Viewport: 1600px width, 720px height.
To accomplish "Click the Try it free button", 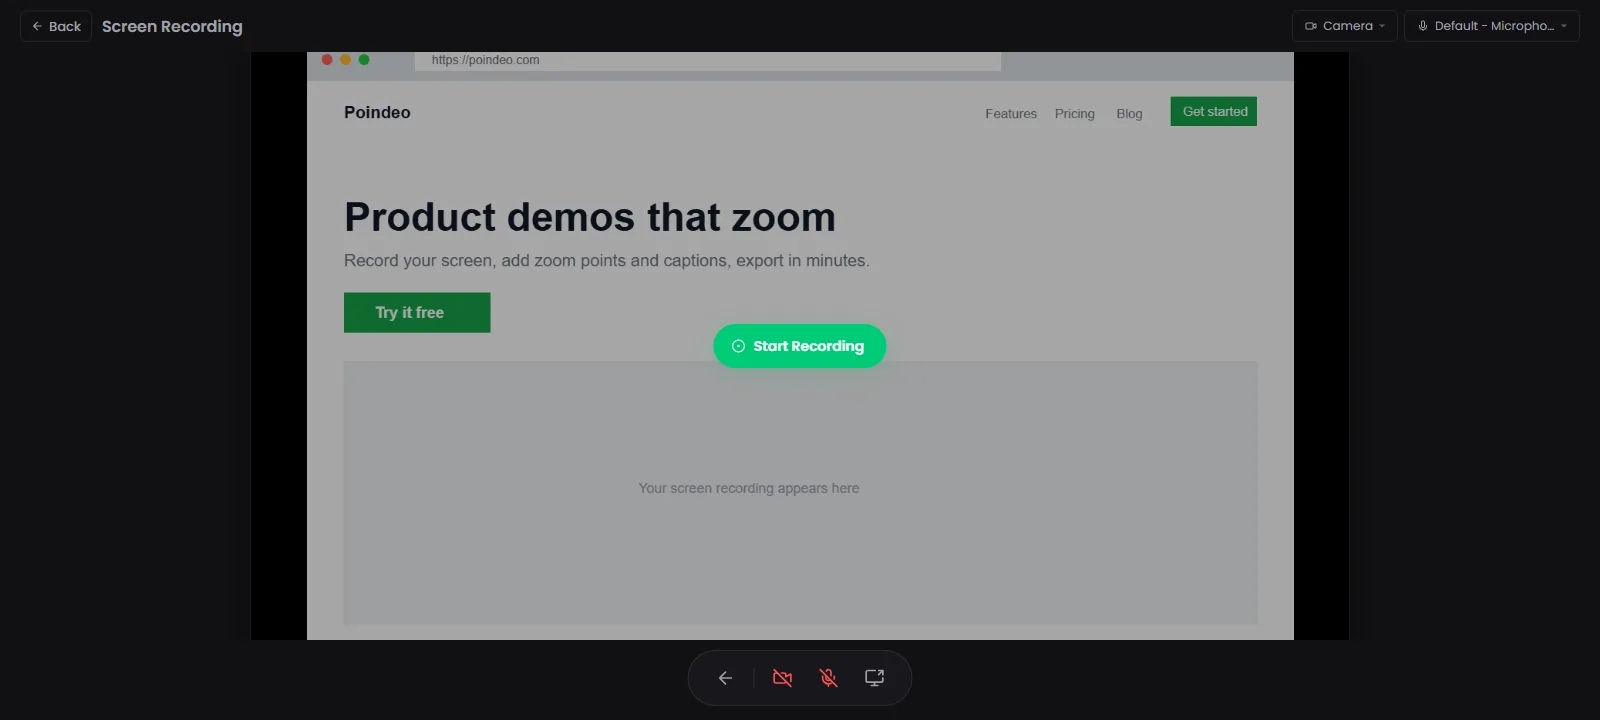I will [x=417, y=312].
